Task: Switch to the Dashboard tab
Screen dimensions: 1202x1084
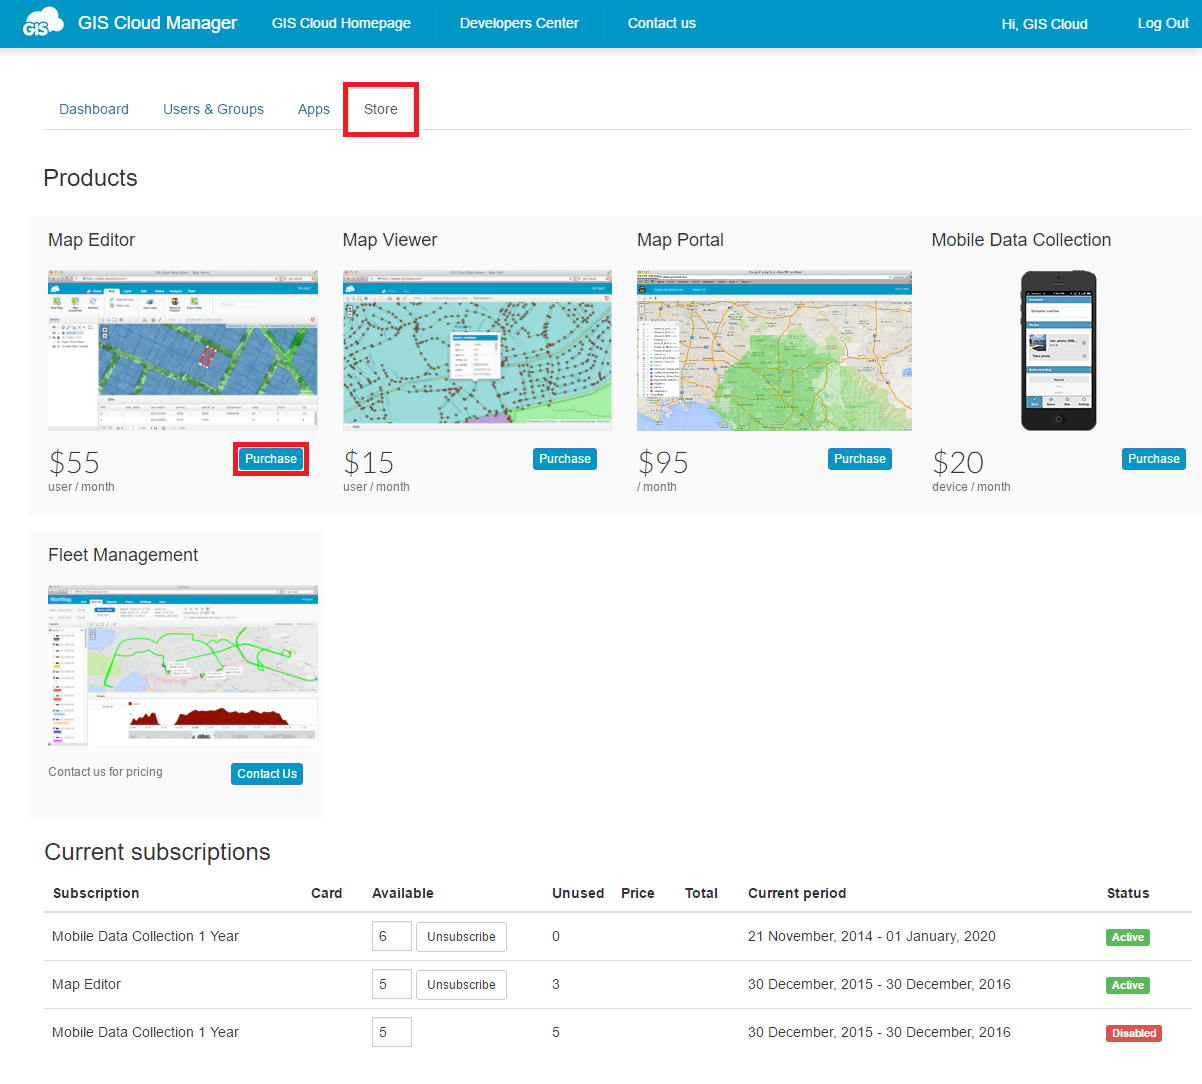Action: pyautogui.click(x=94, y=109)
